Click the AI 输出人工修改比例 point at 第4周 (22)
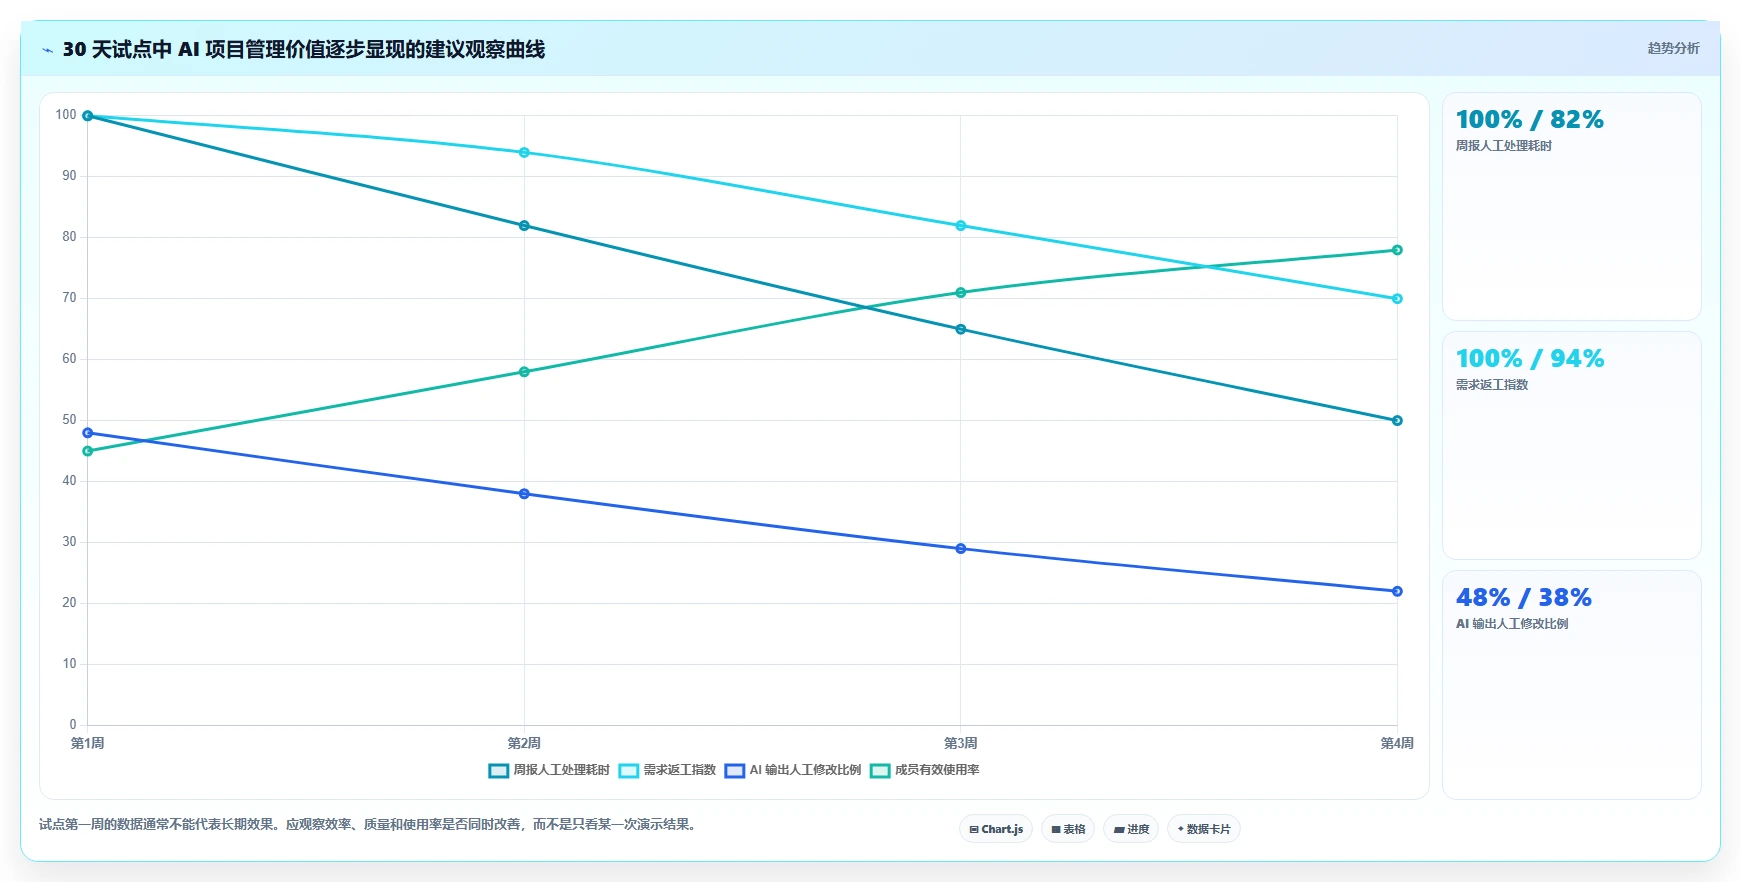 pos(1397,591)
